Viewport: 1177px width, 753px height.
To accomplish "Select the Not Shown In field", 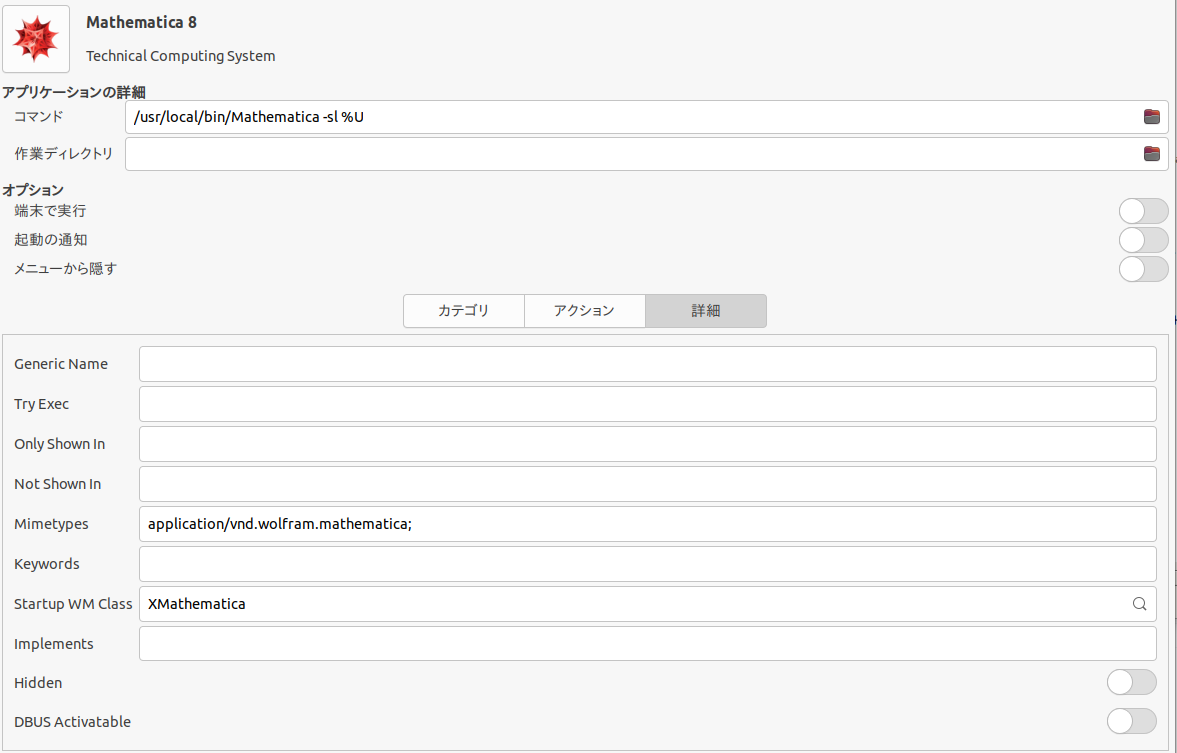I will 648,484.
